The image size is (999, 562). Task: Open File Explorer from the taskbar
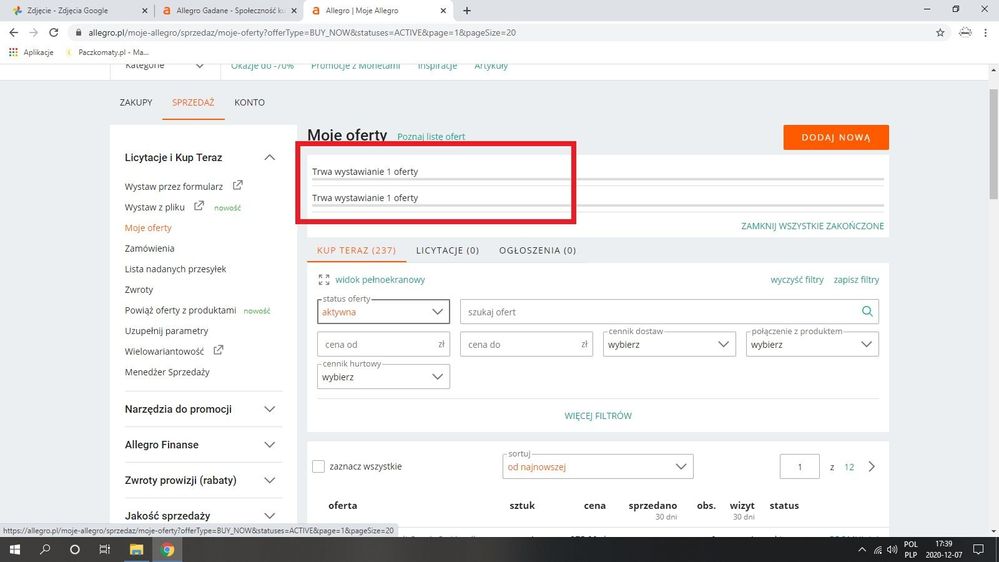pos(137,549)
